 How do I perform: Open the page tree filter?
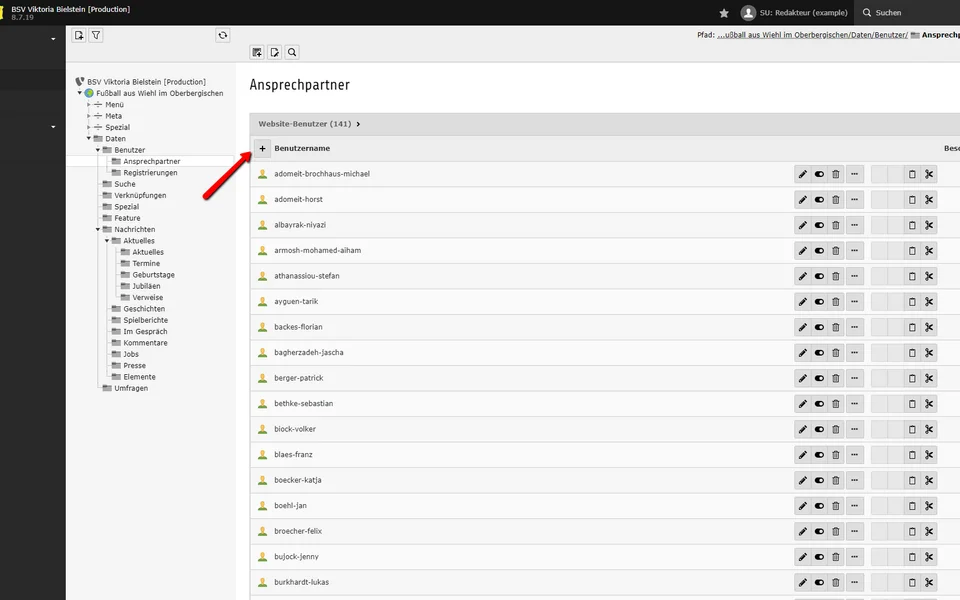[96, 35]
